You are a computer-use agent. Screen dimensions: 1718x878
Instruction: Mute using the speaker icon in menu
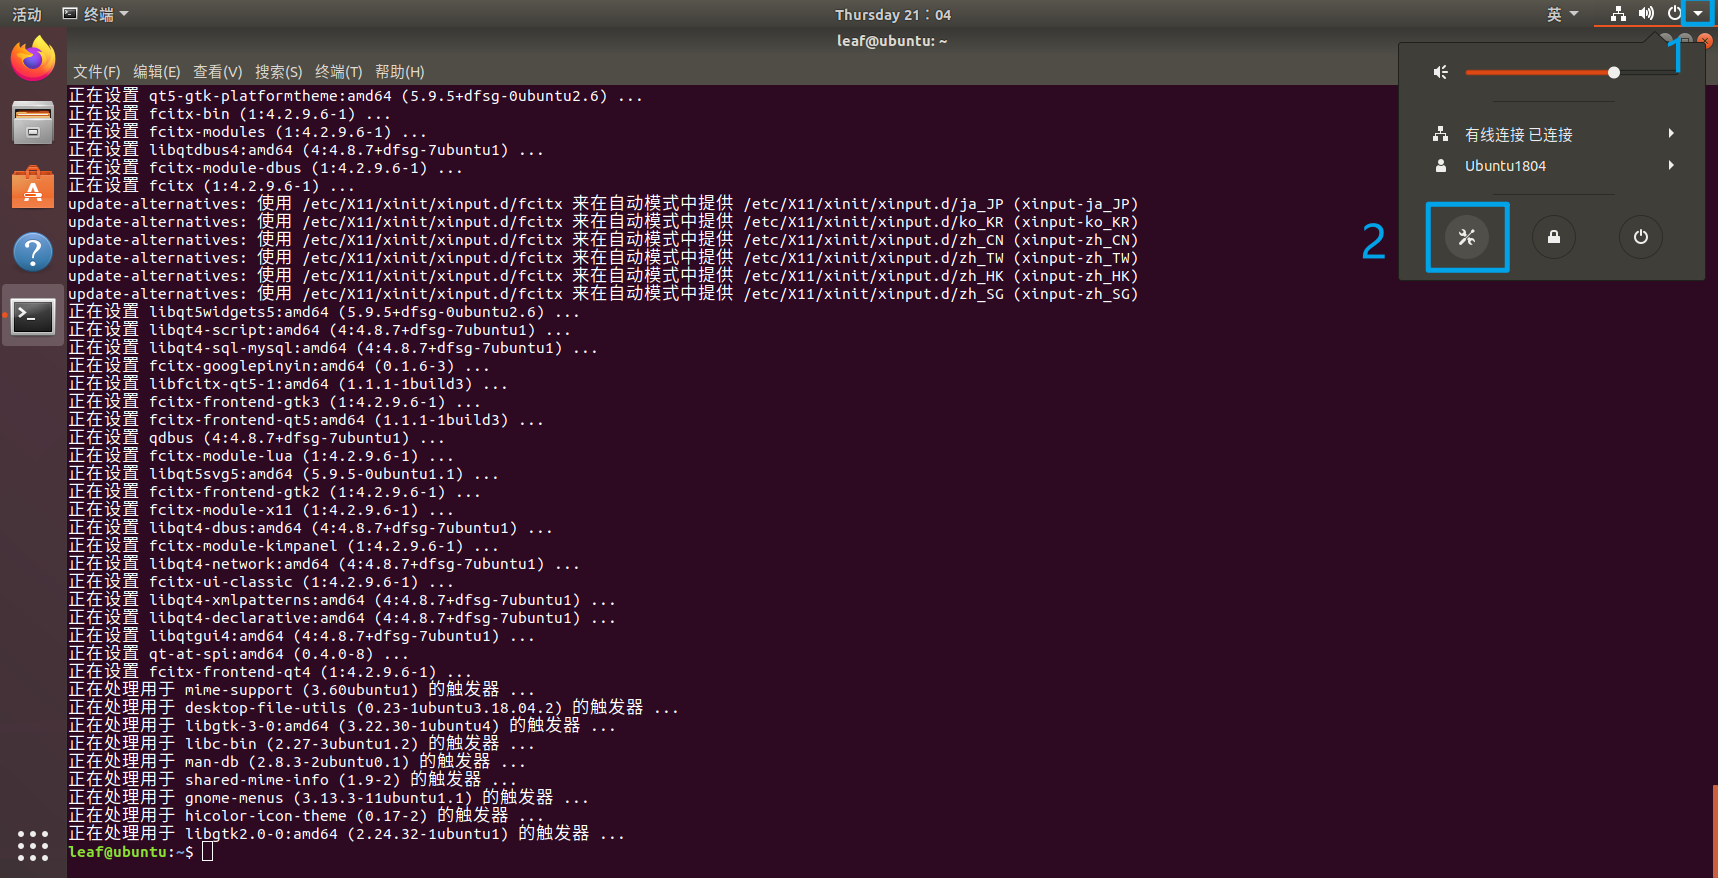coord(1440,72)
